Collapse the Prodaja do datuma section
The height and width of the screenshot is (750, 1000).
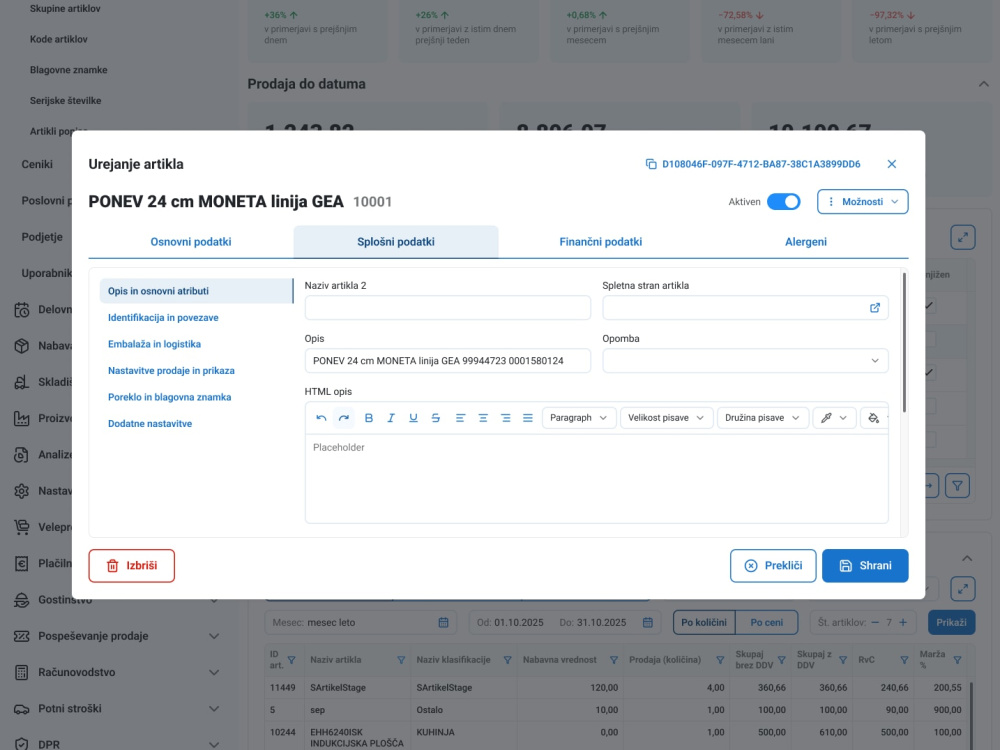pos(983,84)
